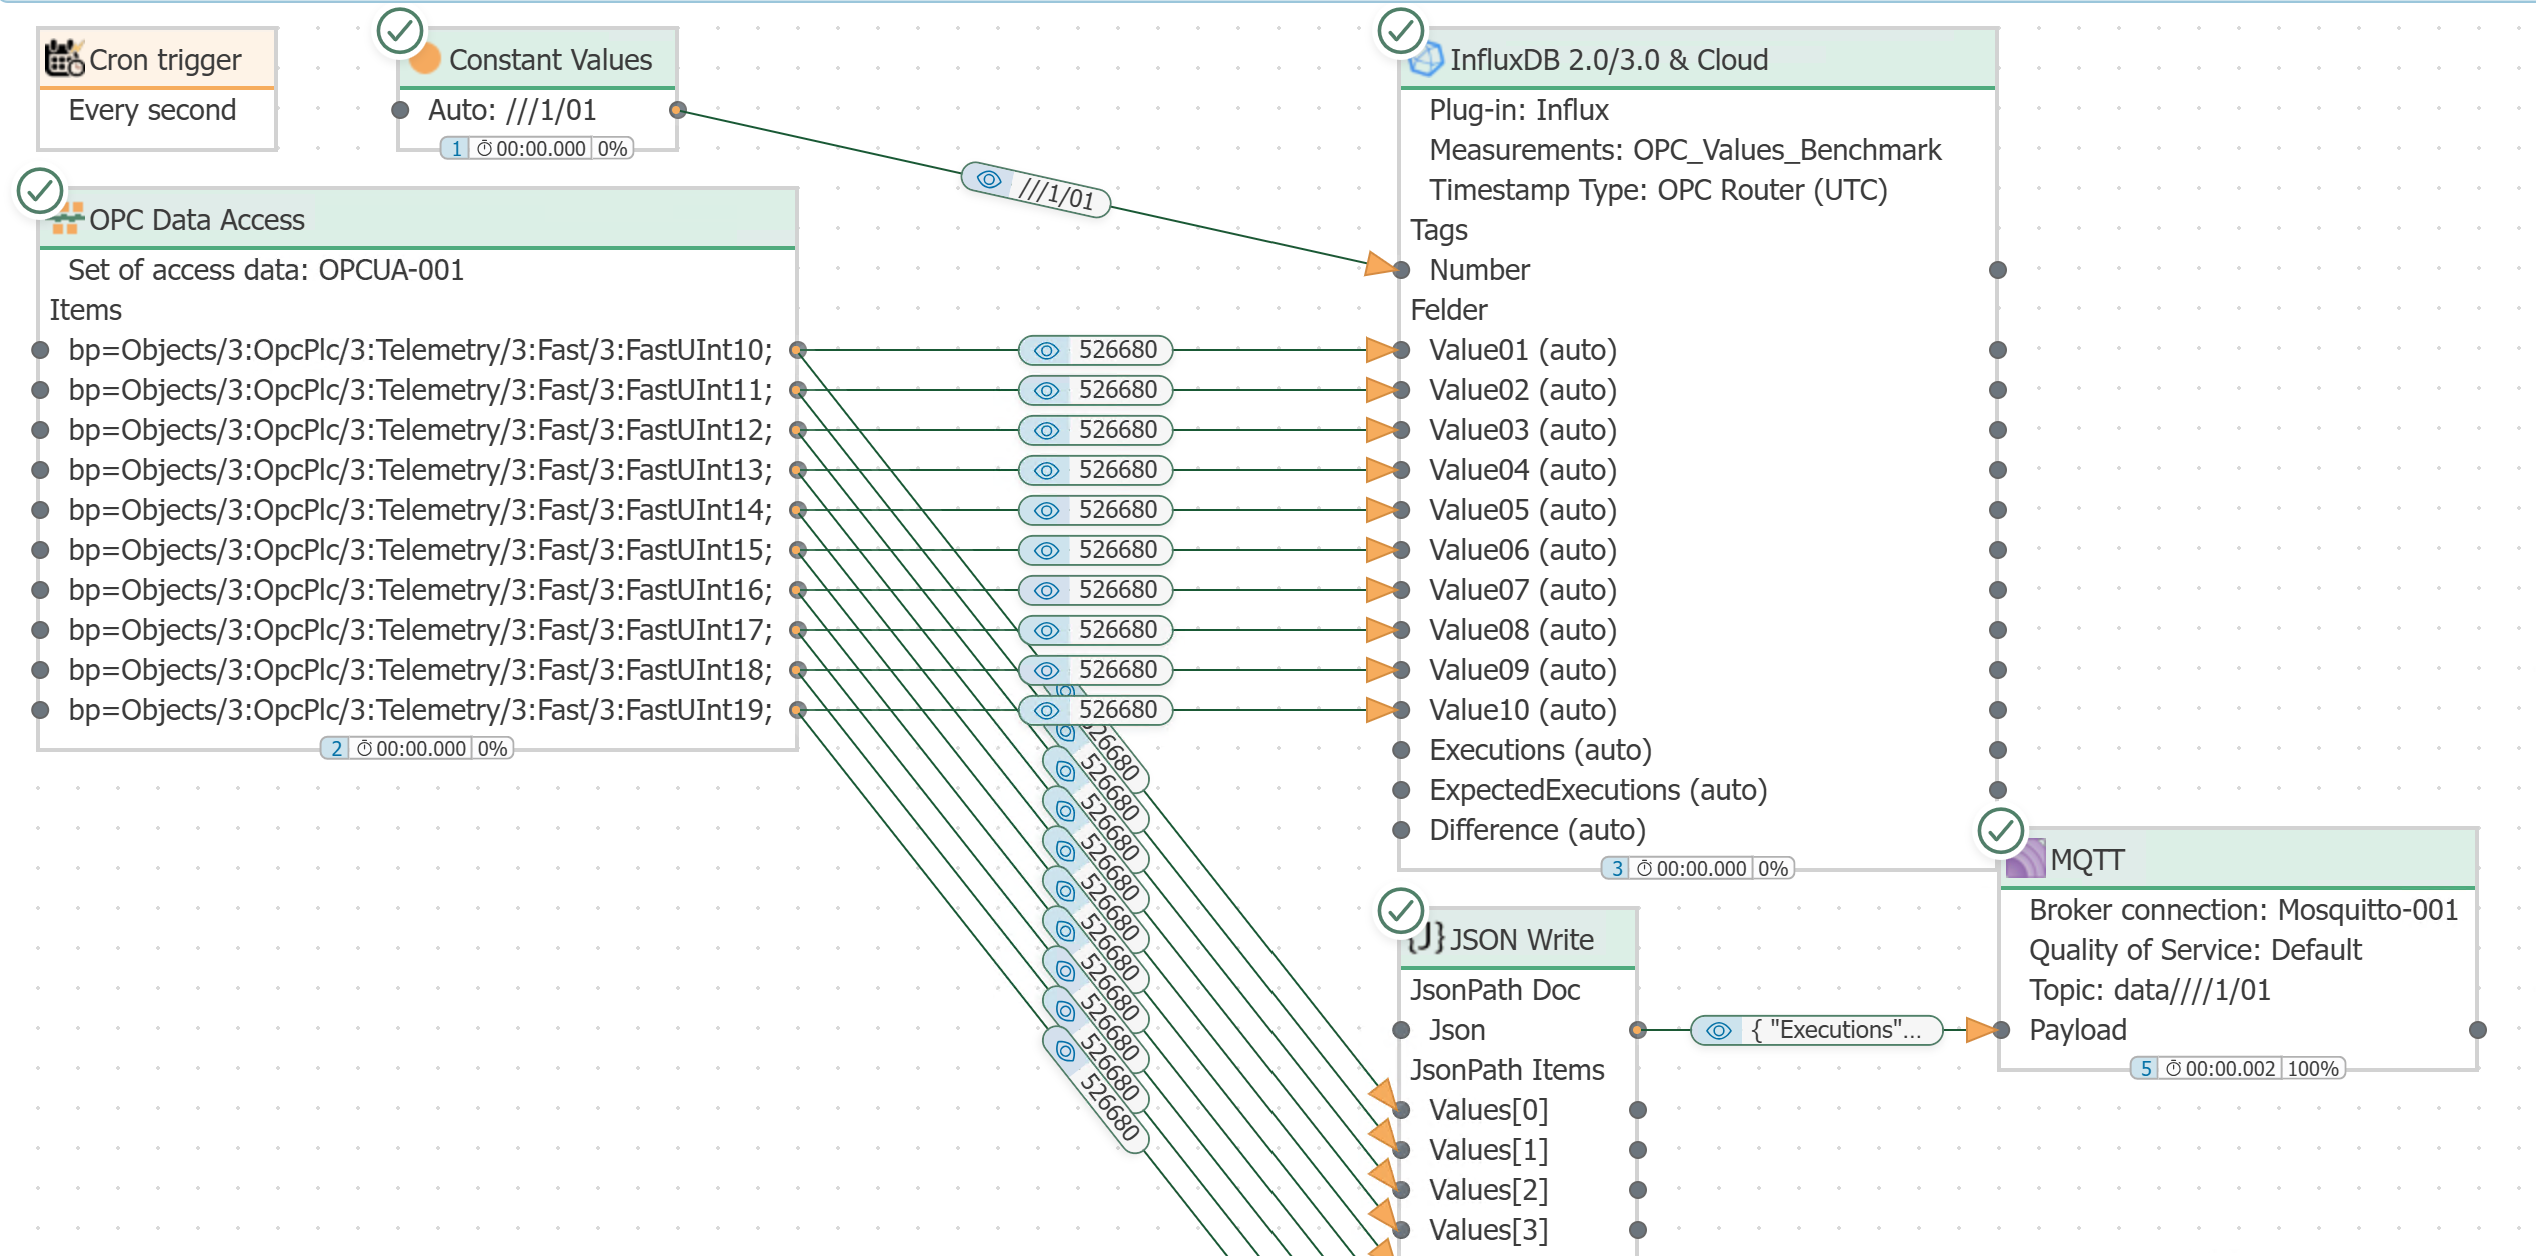
Task: Click "Timestamp Type: OPC Router (UTC)"
Action: pyautogui.click(x=1658, y=190)
